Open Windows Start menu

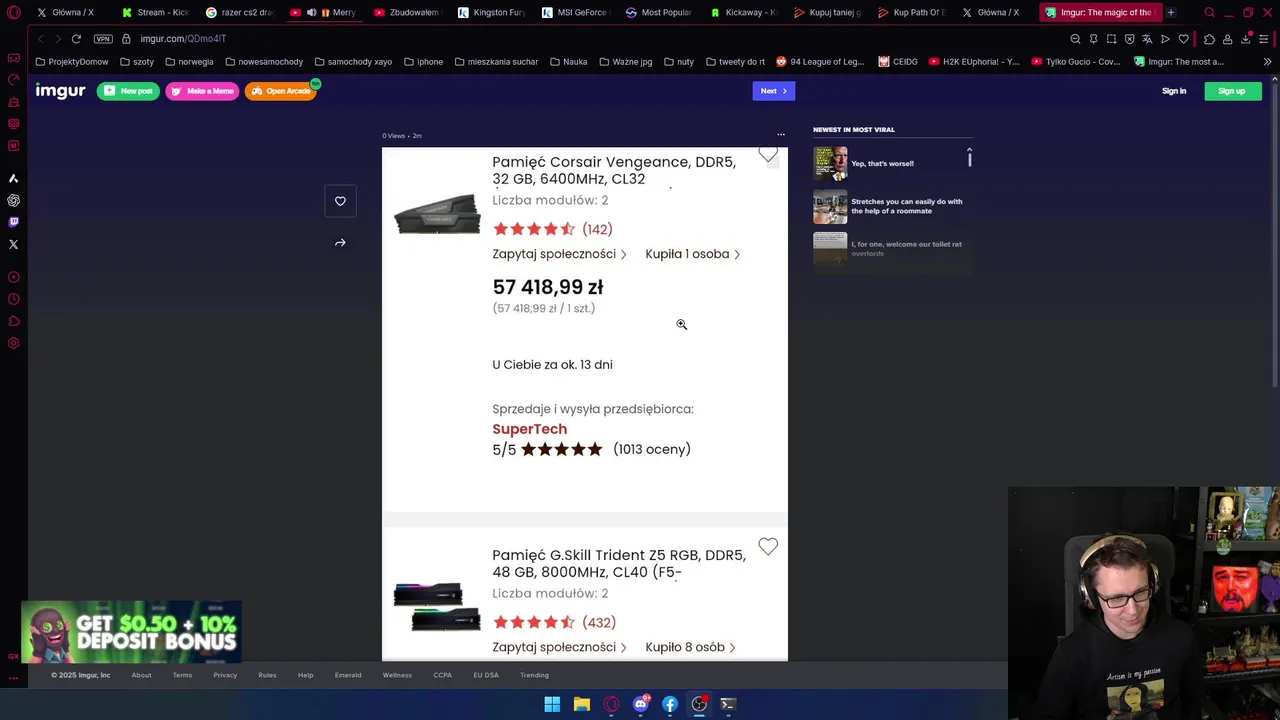pyautogui.click(x=552, y=704)
